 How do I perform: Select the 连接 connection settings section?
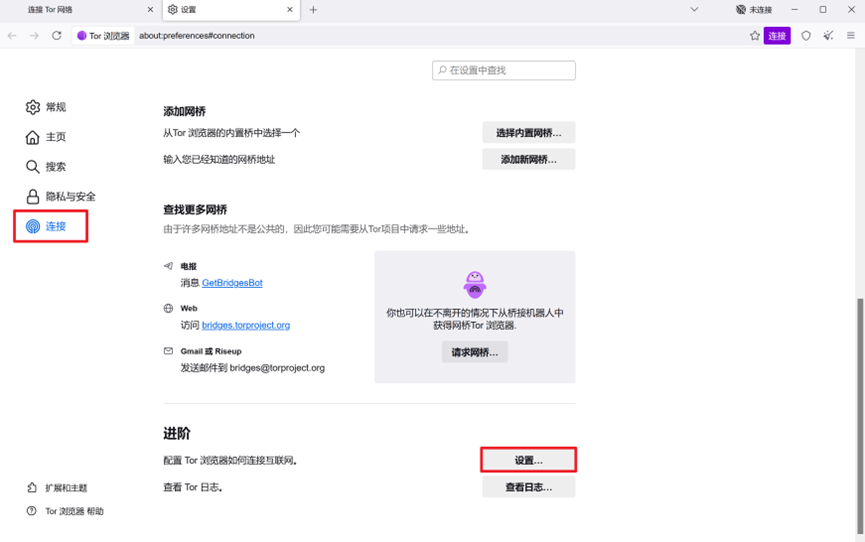[x=46, y=226]
